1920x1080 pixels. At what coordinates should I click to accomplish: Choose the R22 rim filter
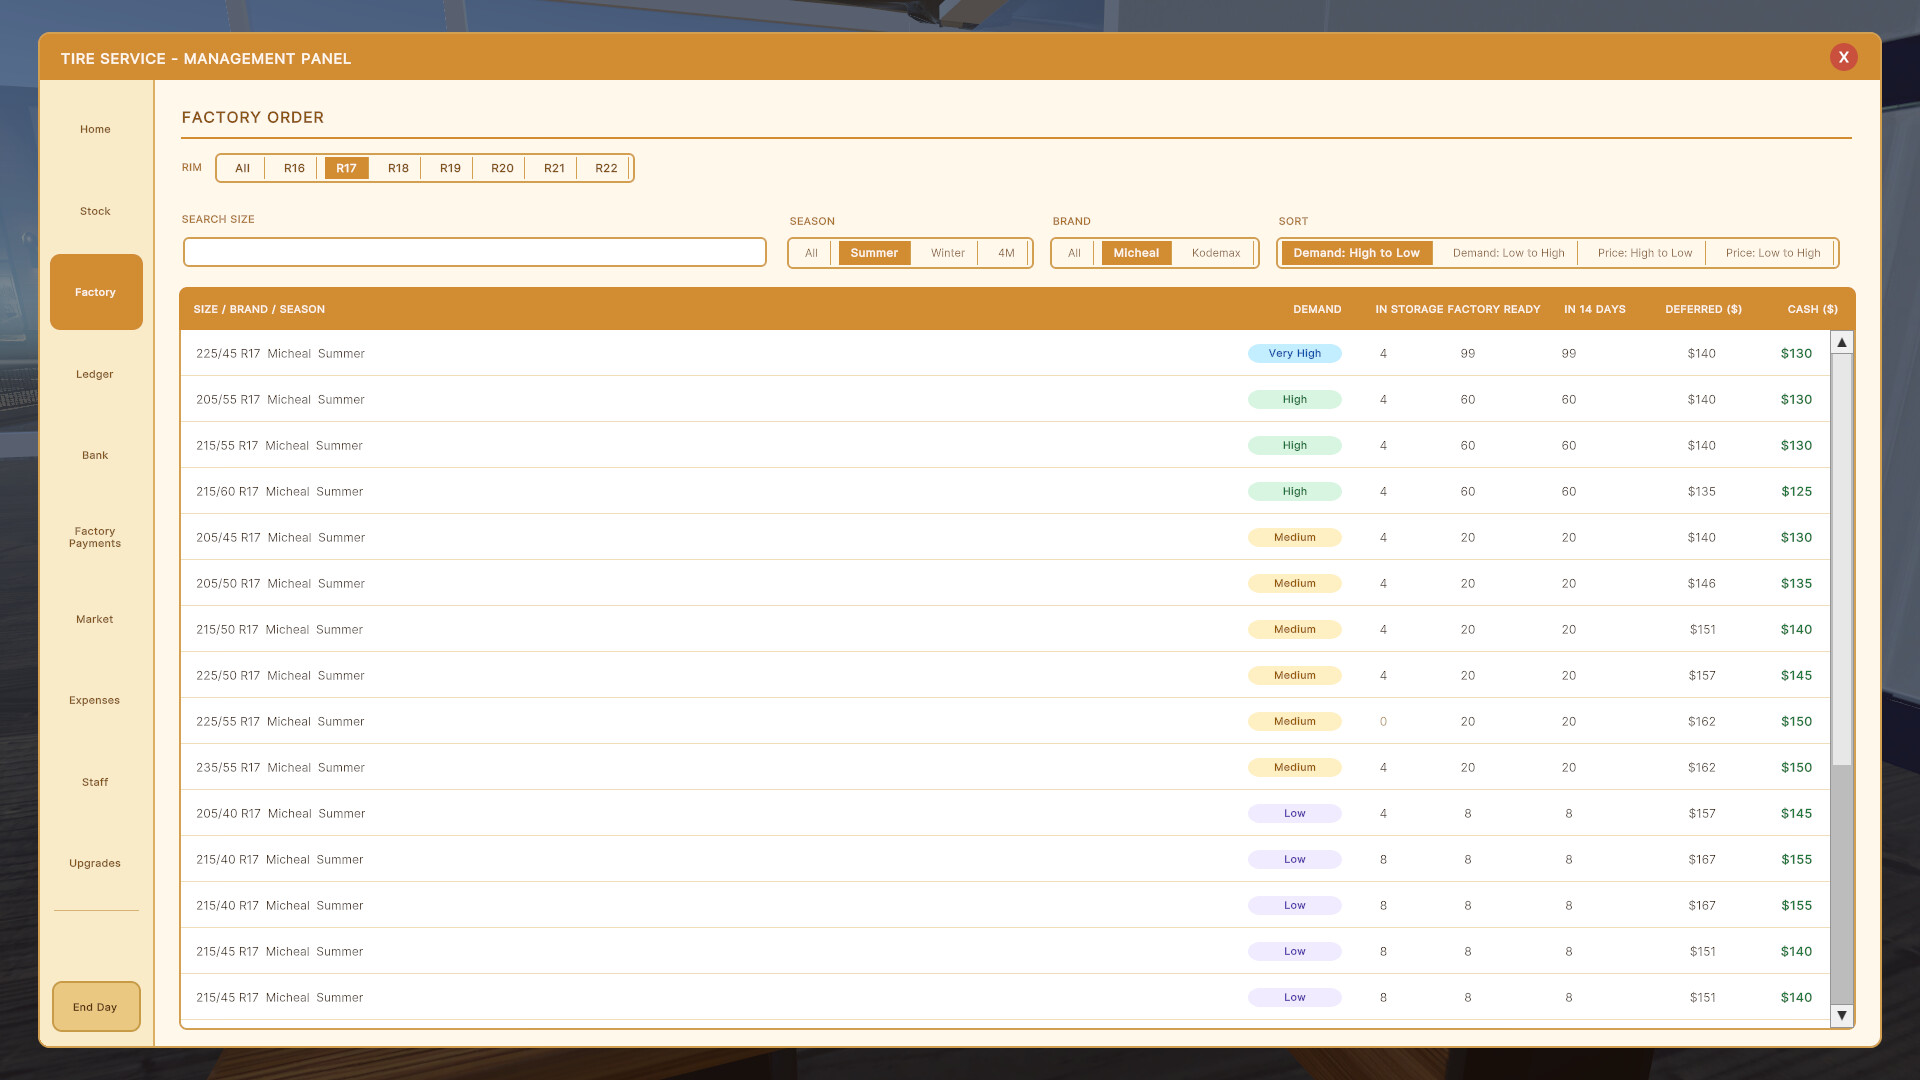click(x=606, y=168)
